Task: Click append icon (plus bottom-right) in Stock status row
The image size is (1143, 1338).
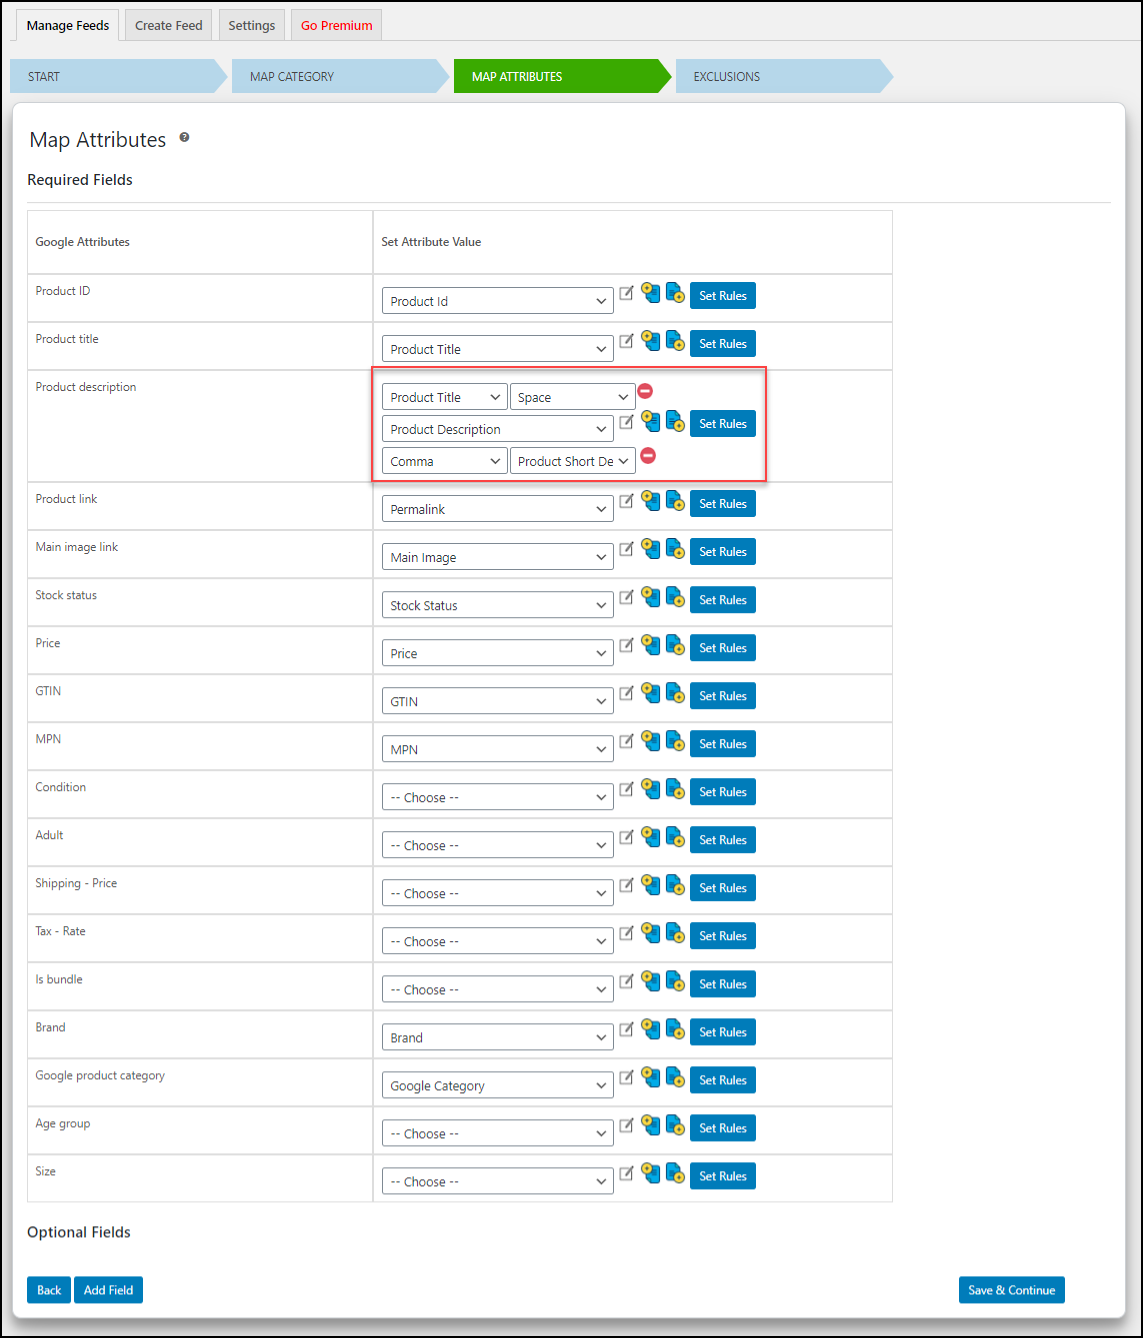Action: tap(675, 597)
